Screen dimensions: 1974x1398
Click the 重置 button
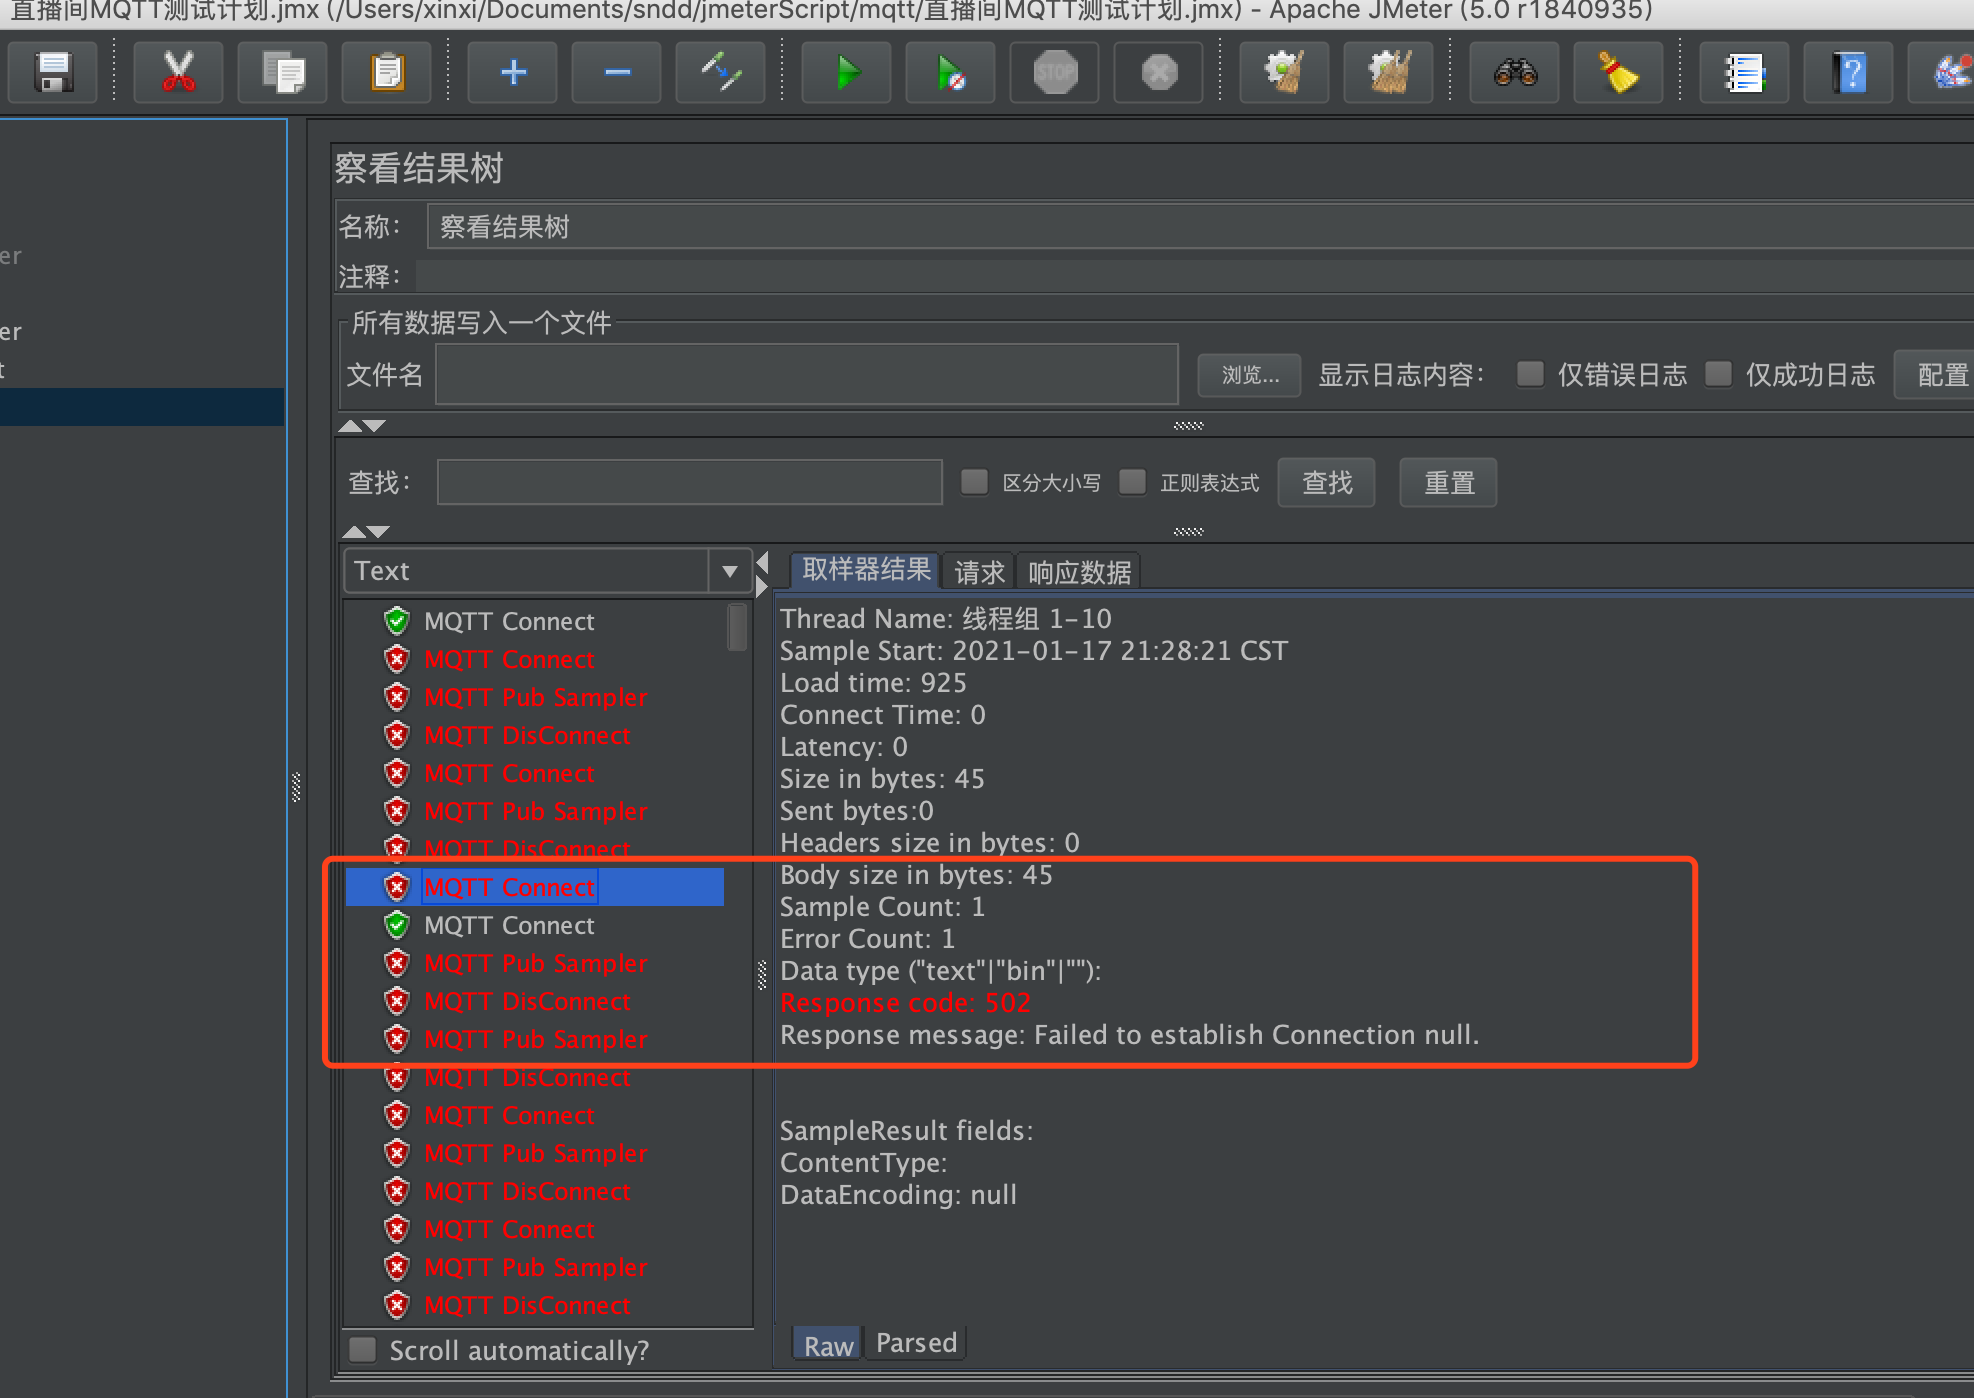1447,482
